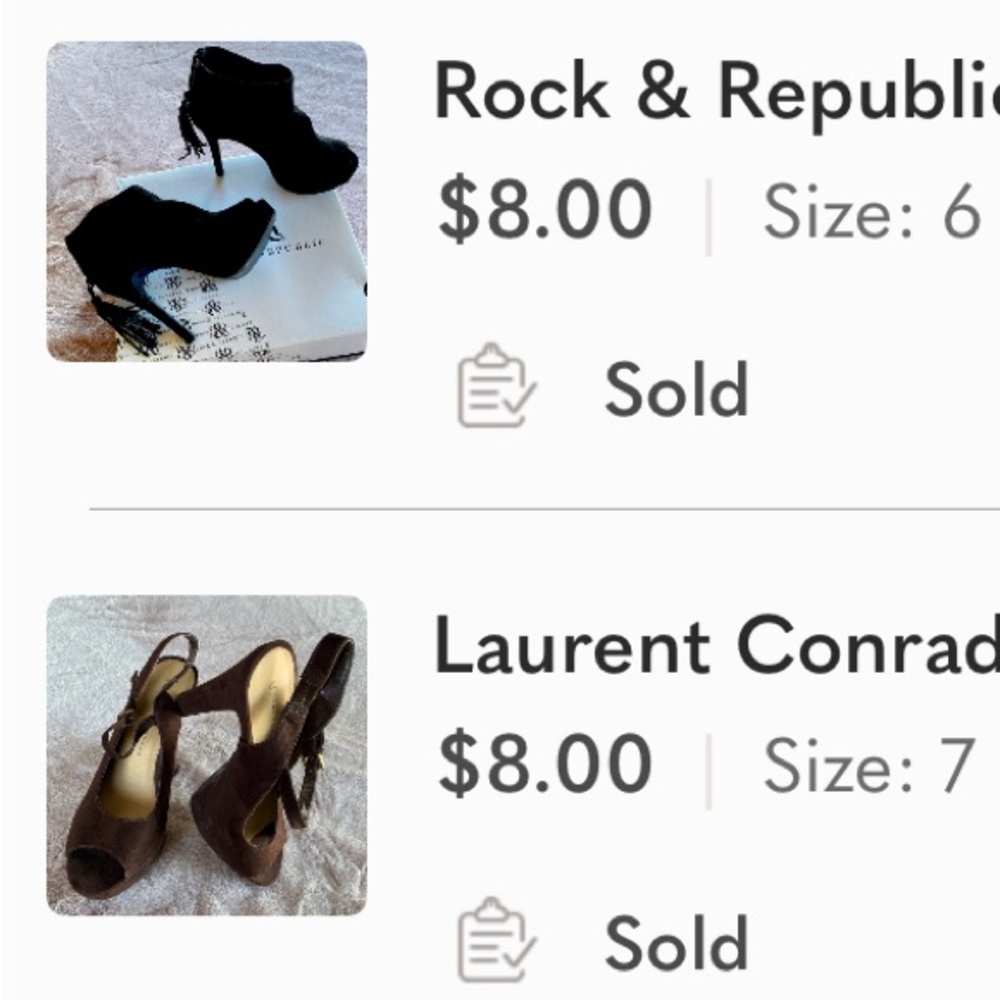
Task: Click the divider between first listing price and size
Action: [709, 217]
